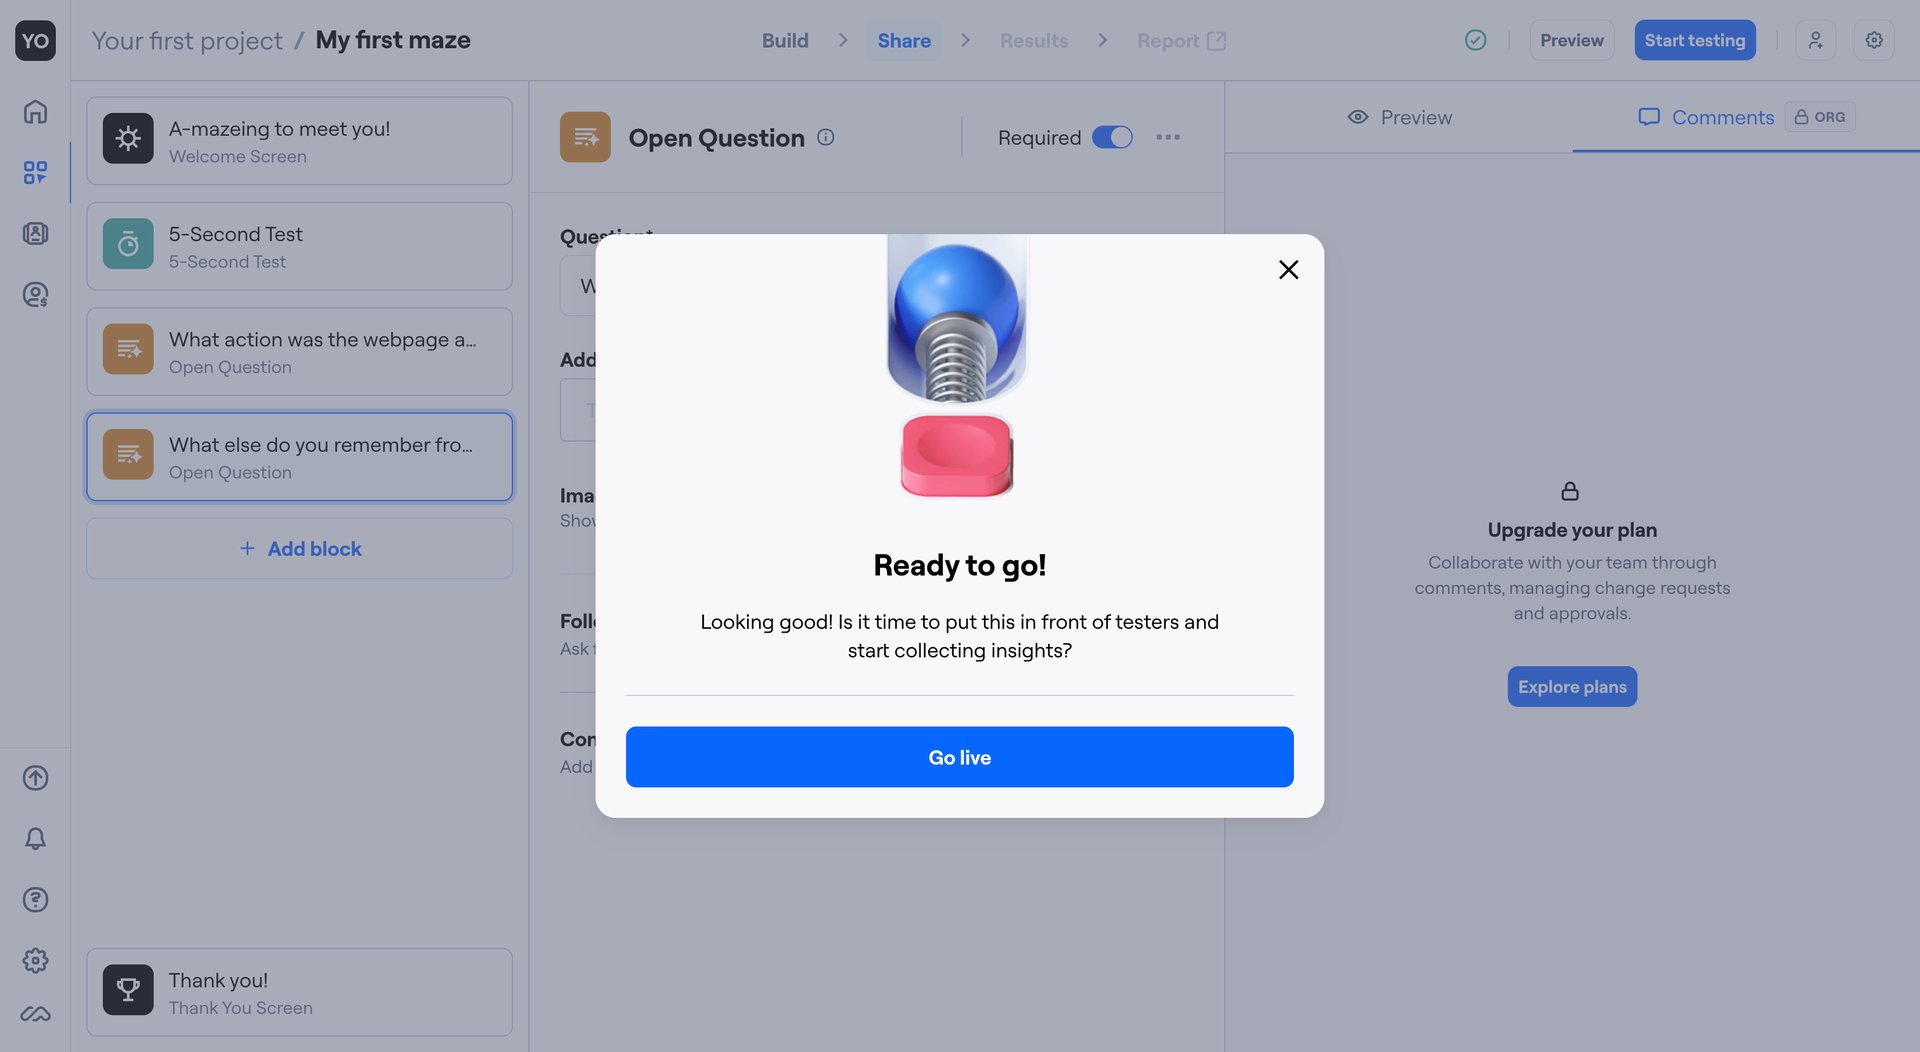The image size is (1920, 1052).
Task: Click the Maze logo at sidebar bottom
Action: [x=35, y=1013]
